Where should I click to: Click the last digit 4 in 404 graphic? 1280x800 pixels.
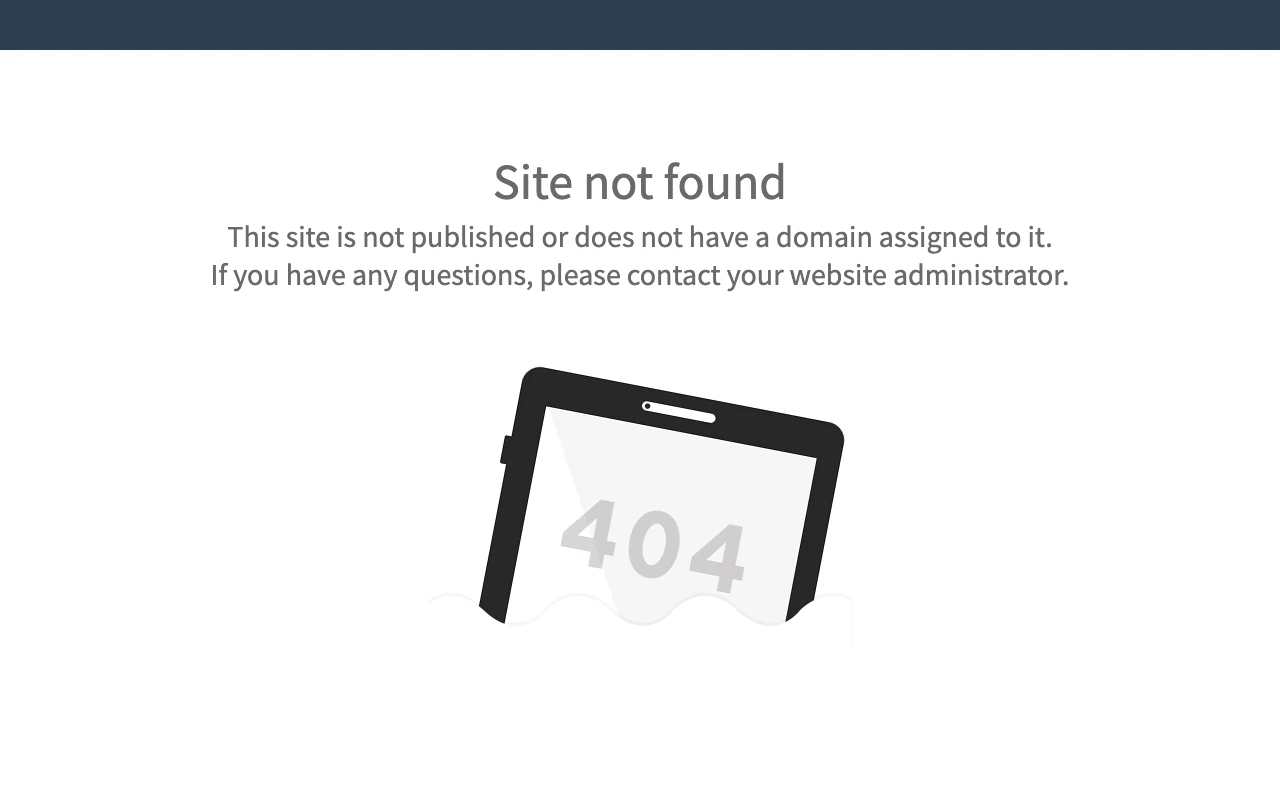[716, 556]
